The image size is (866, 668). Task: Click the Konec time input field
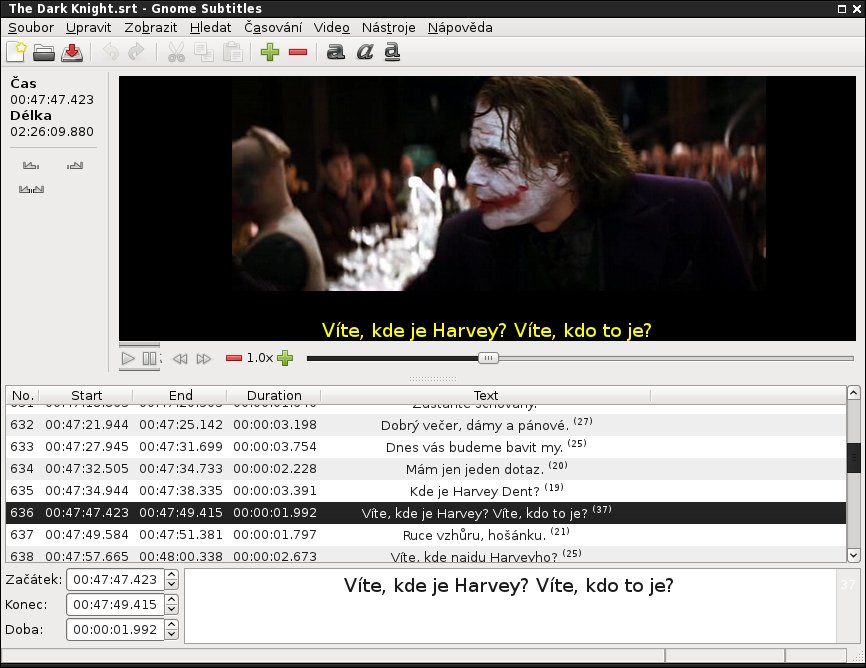click(115, 604)
